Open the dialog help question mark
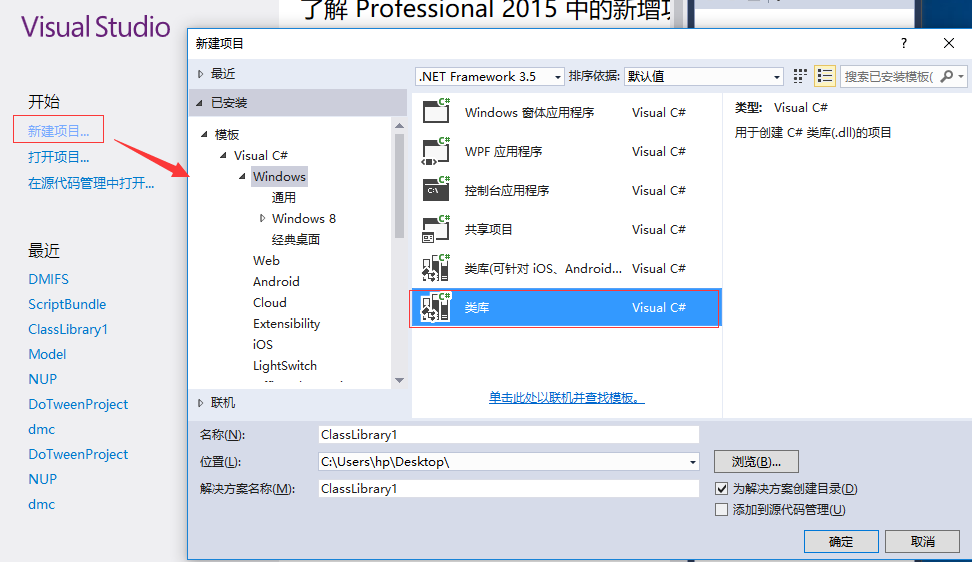 904,43
